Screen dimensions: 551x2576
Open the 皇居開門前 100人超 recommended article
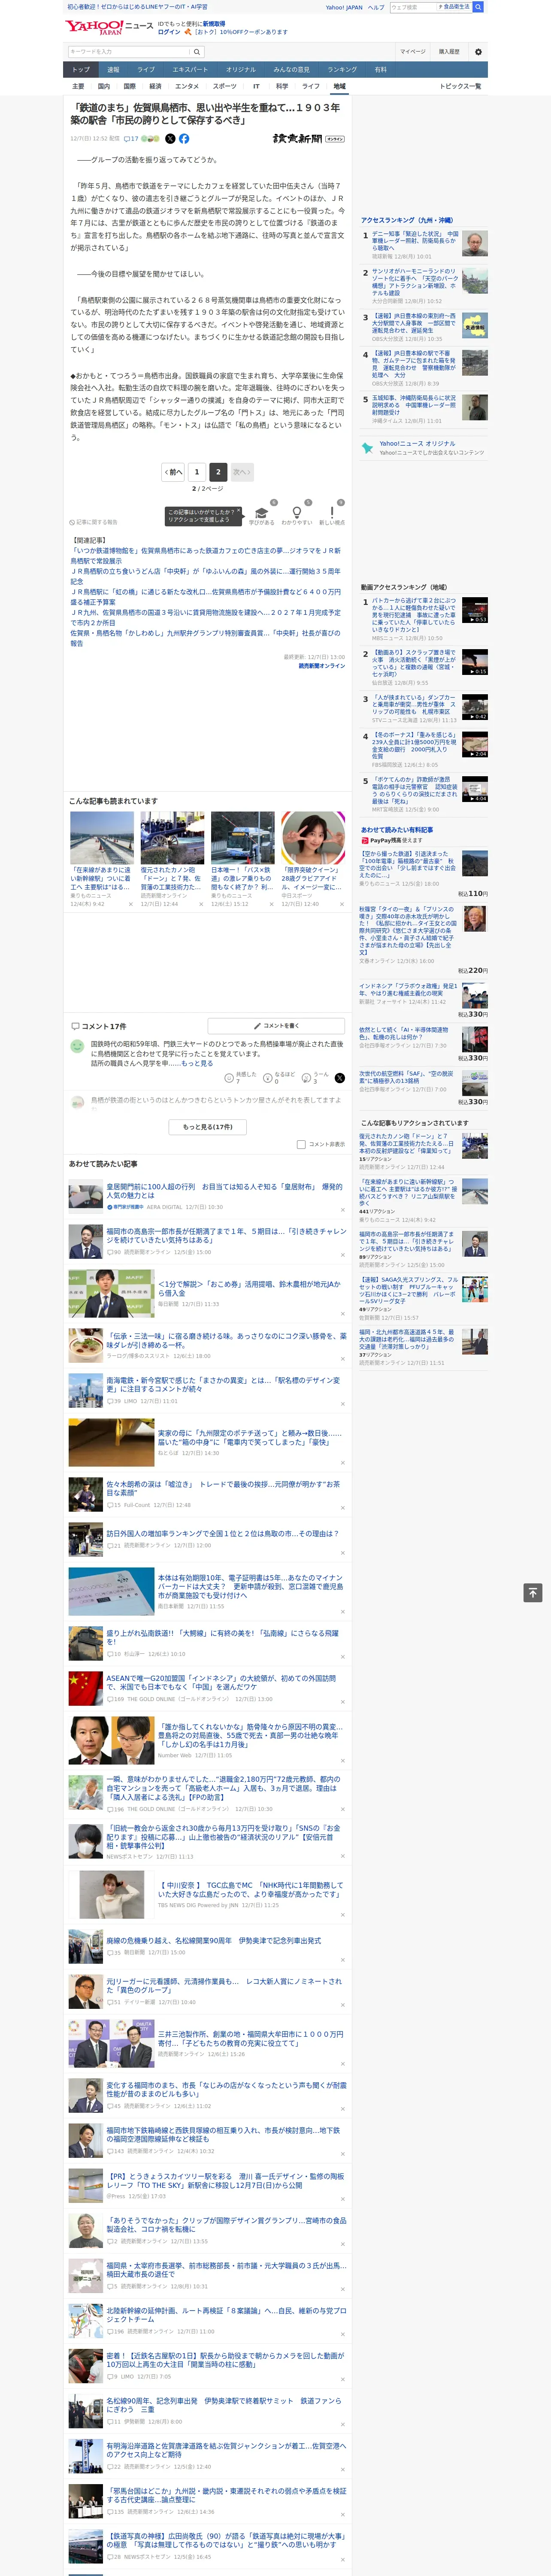pos(224,1192)
